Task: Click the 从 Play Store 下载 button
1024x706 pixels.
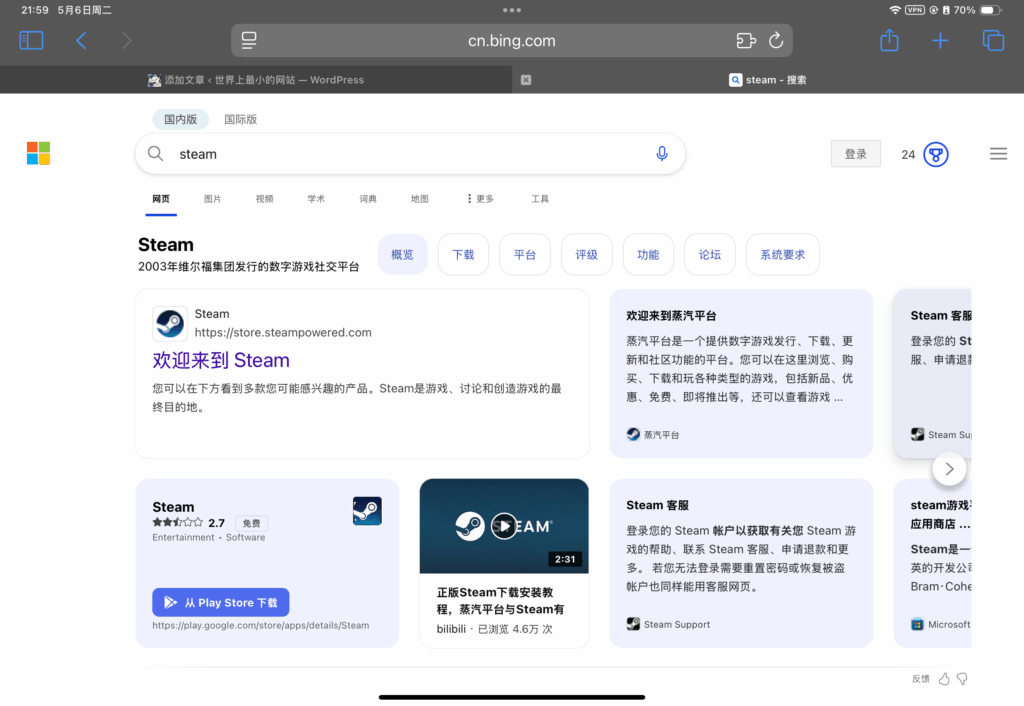Action: pos(221,602)
